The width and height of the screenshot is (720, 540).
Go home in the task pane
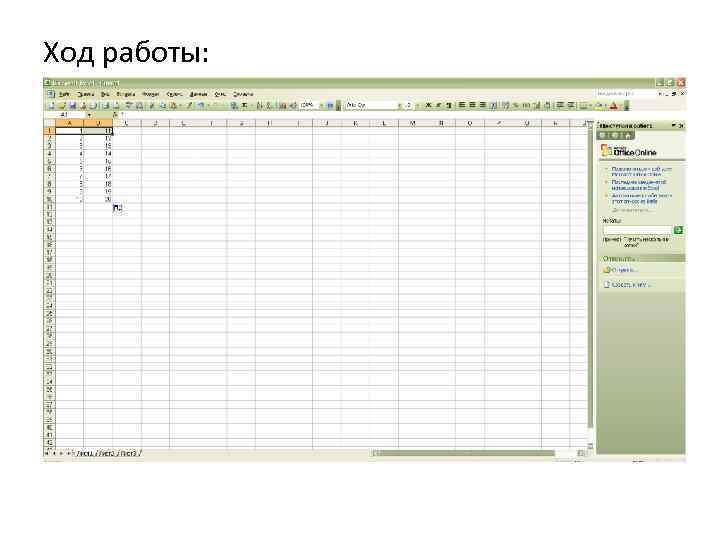click(628, 135)
